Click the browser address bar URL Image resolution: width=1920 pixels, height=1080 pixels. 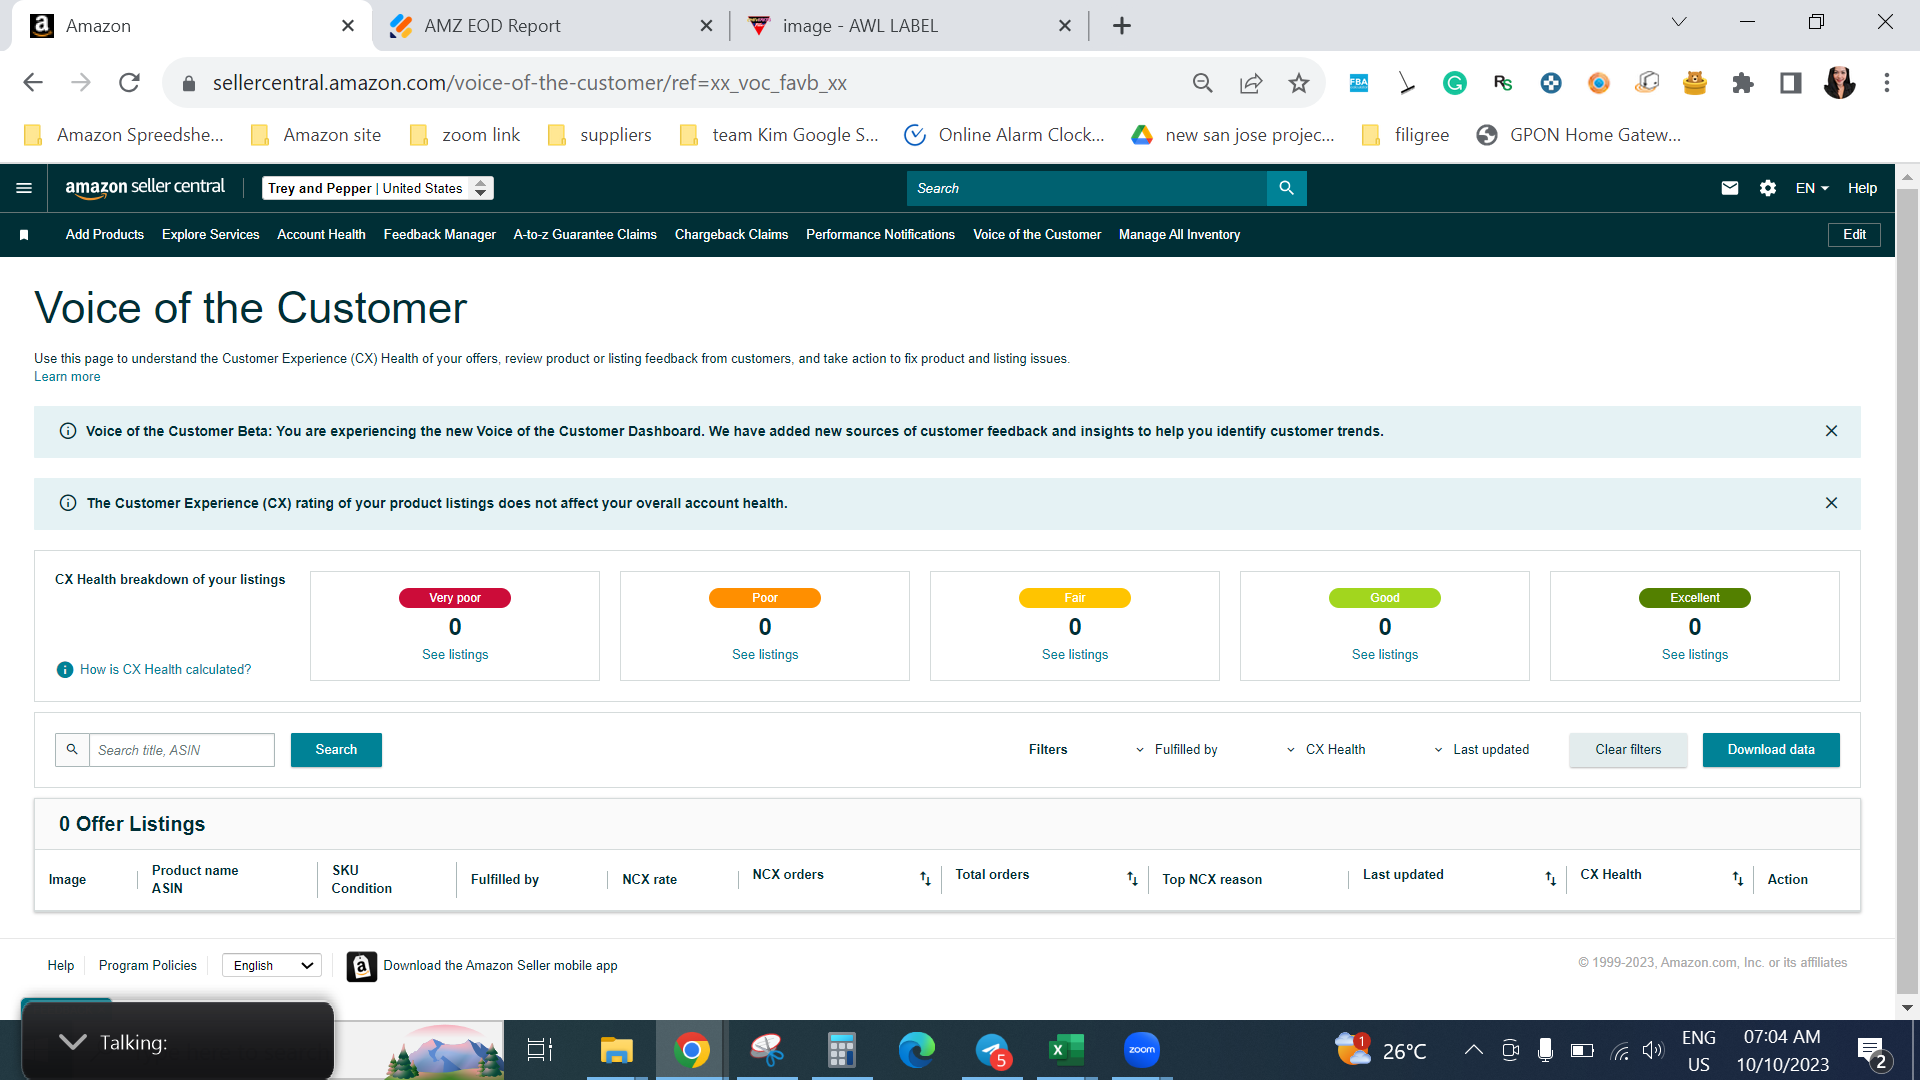point(529,83)
